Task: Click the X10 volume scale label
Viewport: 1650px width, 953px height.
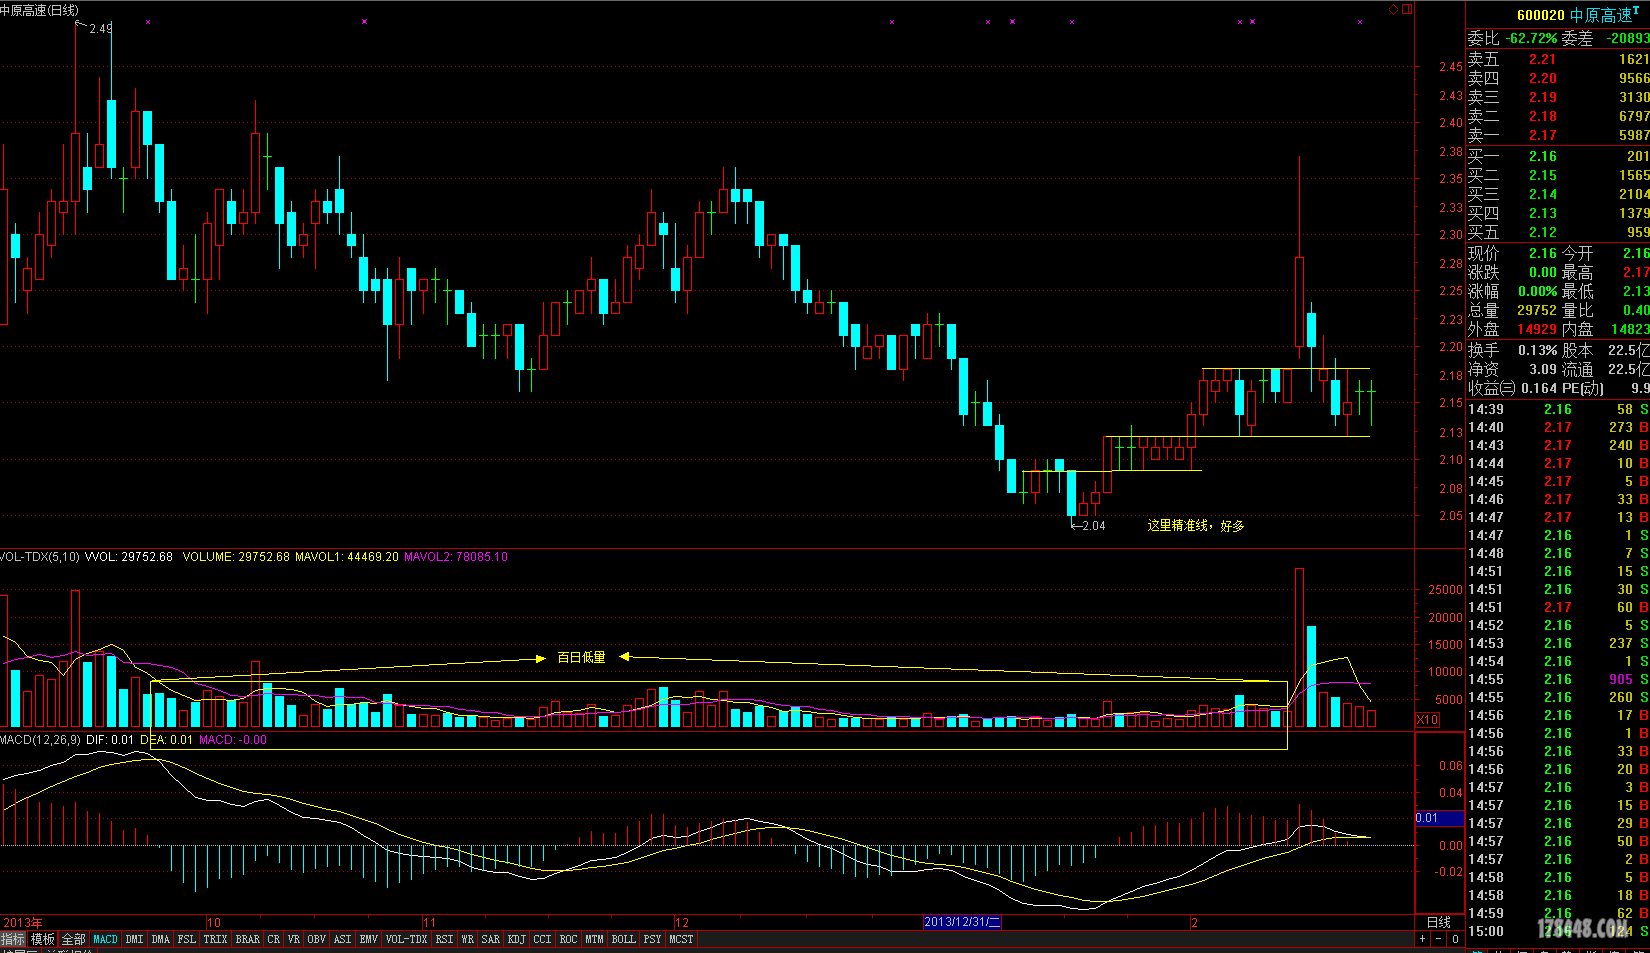Action: [x=1427, y=720]
